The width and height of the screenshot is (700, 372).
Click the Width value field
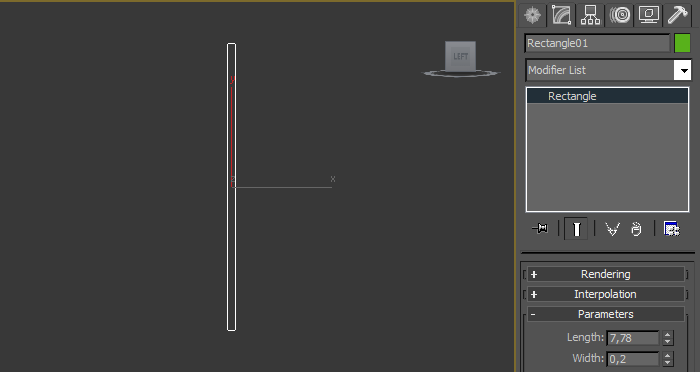pyautogui.click(x=633, y=359)
